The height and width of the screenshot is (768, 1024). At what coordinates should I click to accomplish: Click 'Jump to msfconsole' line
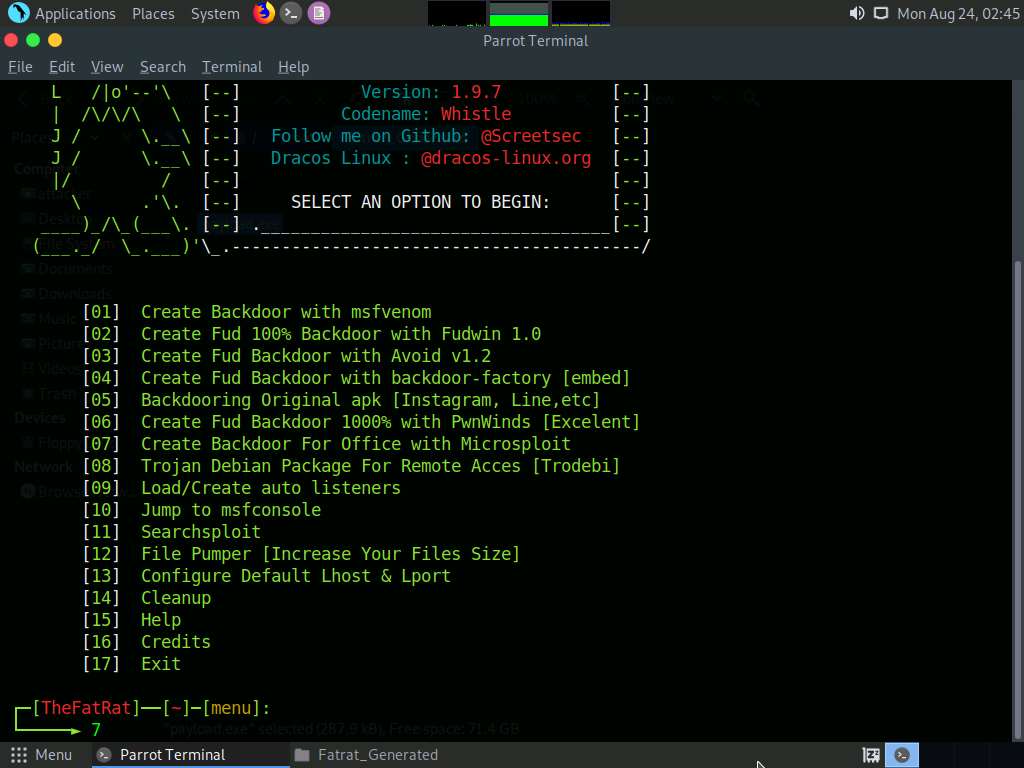coord(231,510)
